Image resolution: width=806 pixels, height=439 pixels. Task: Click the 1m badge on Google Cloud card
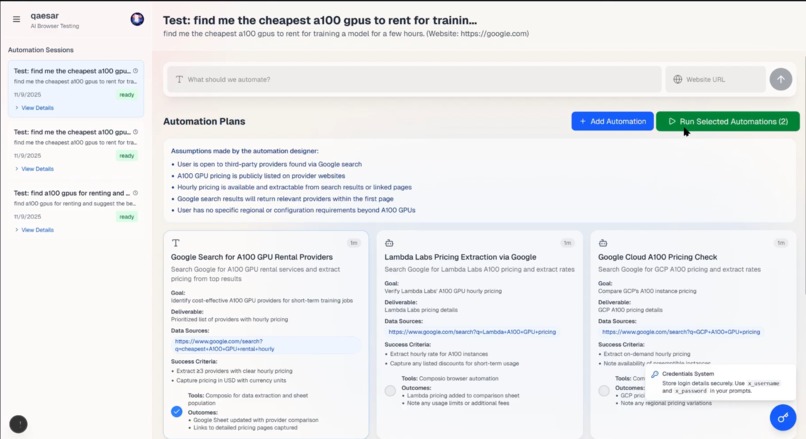coord(781,243)
